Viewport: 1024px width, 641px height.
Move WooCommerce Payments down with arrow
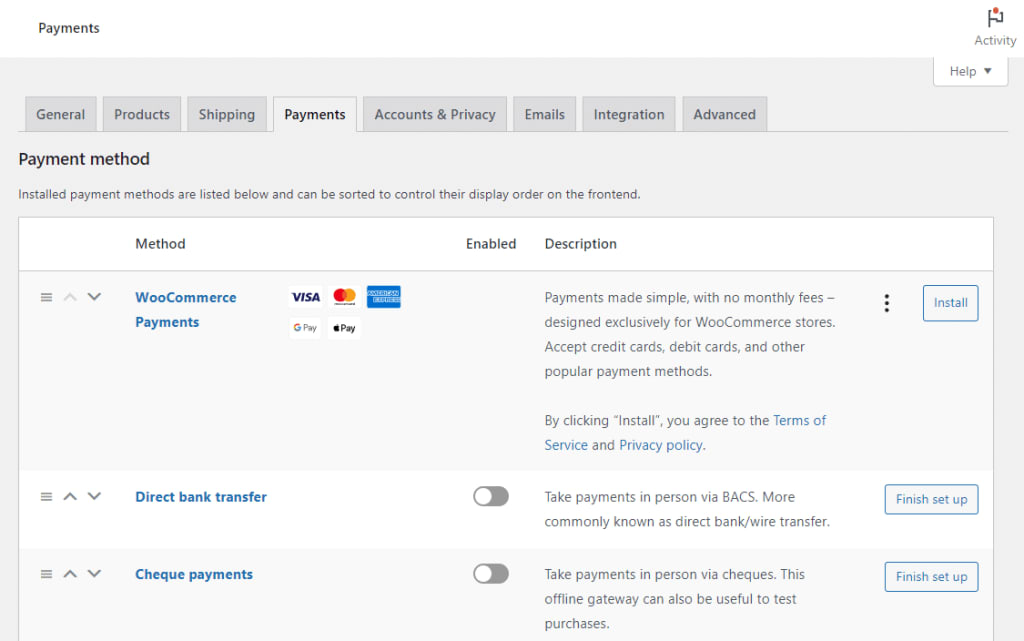94,297
